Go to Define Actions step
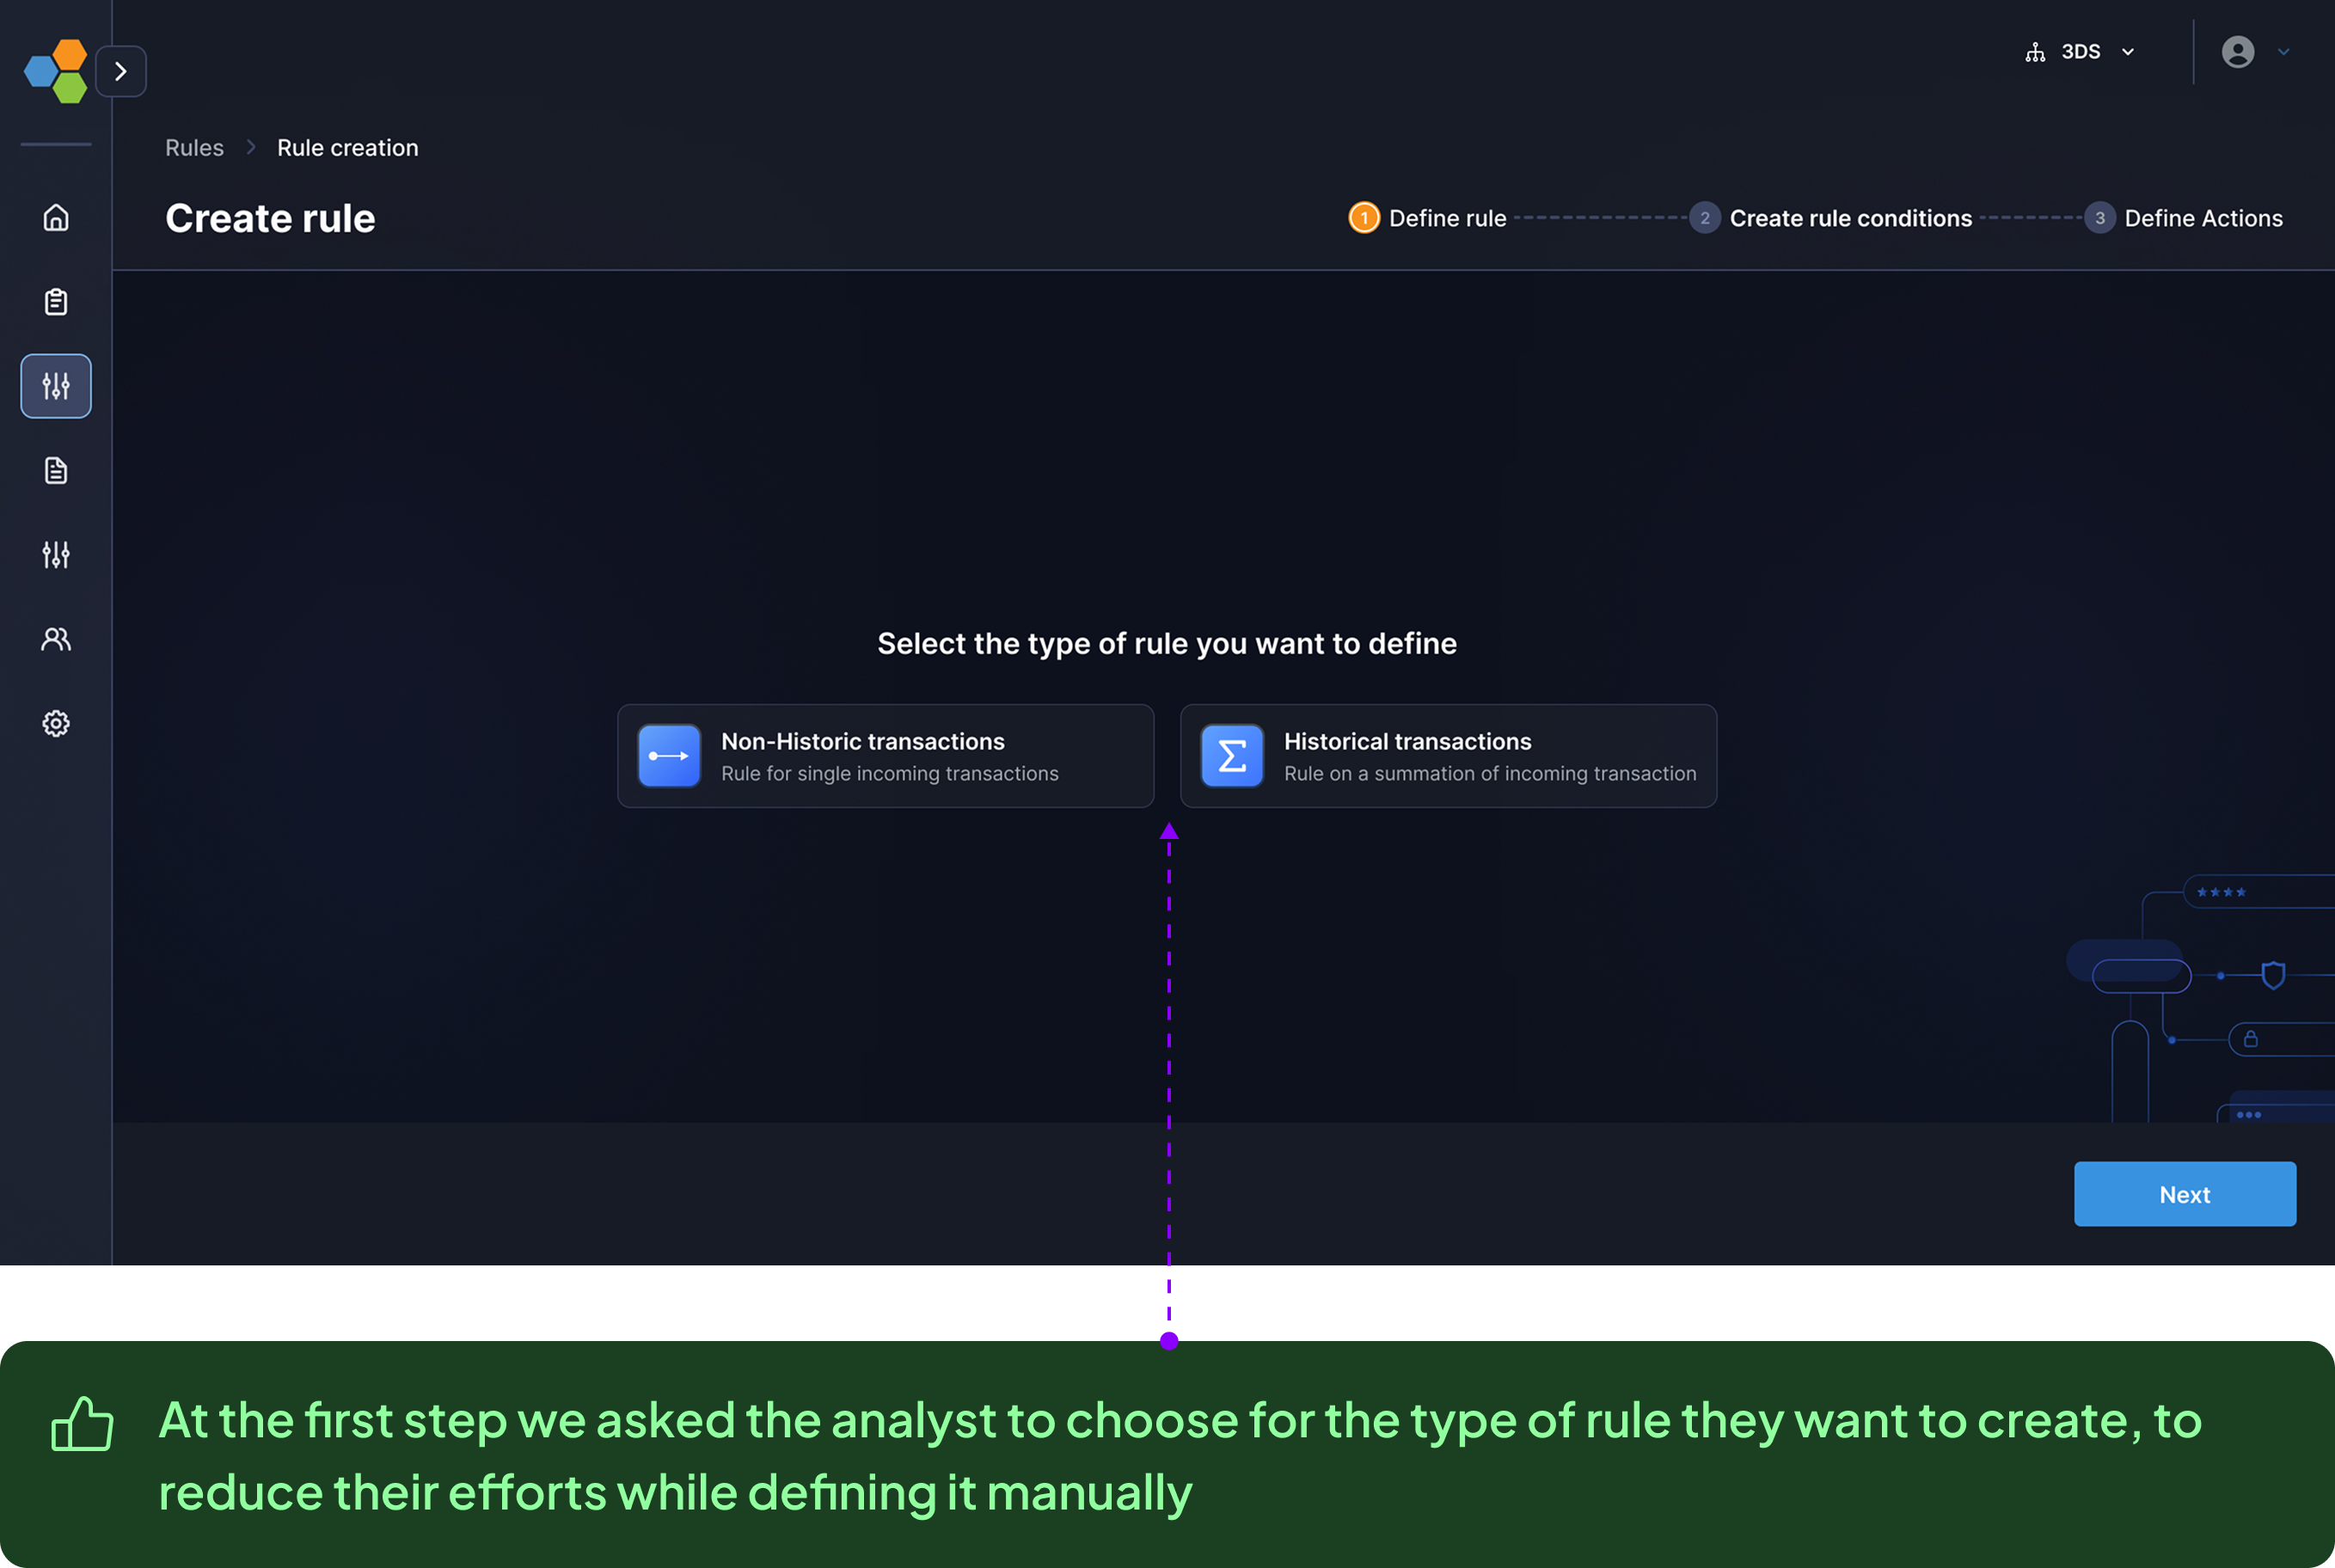The width and height of the screenshot is (2335, 1568). pyautogui.click(x=2184, y=218)
